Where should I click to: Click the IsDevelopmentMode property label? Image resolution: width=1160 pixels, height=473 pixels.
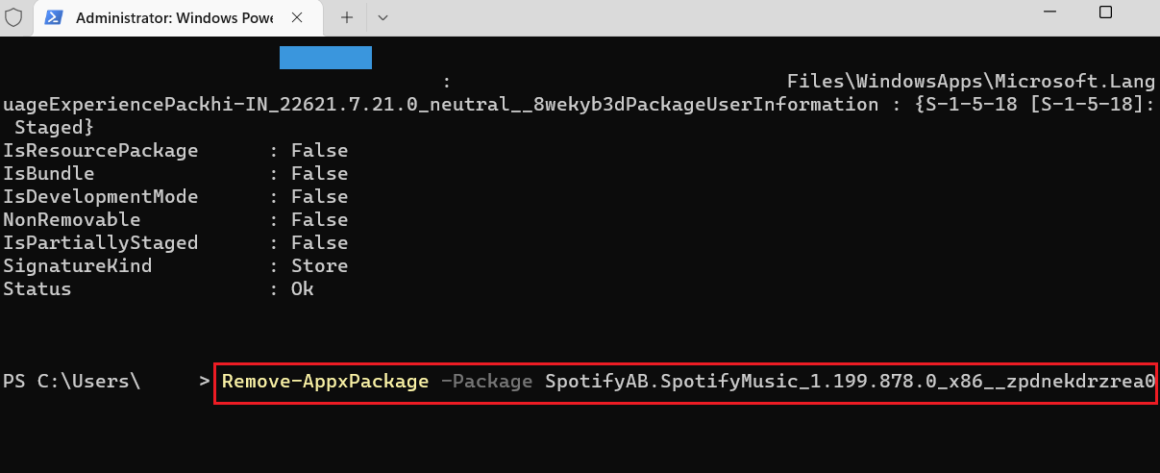100,197
